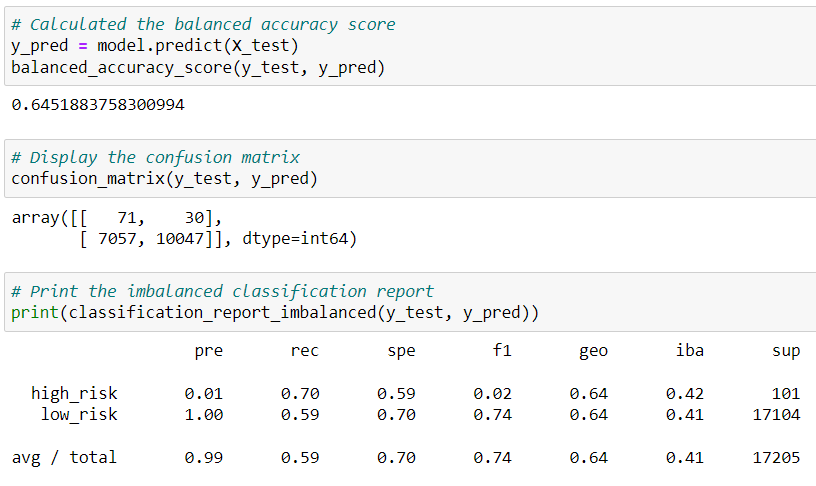Select output value 0.6451883758300994
The width and height of the screenshot is (816, 486).
[98, 105]
